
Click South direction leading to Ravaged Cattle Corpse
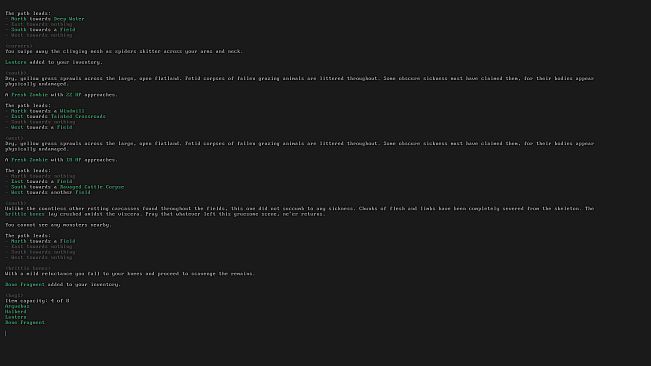(x=18, y=187)
